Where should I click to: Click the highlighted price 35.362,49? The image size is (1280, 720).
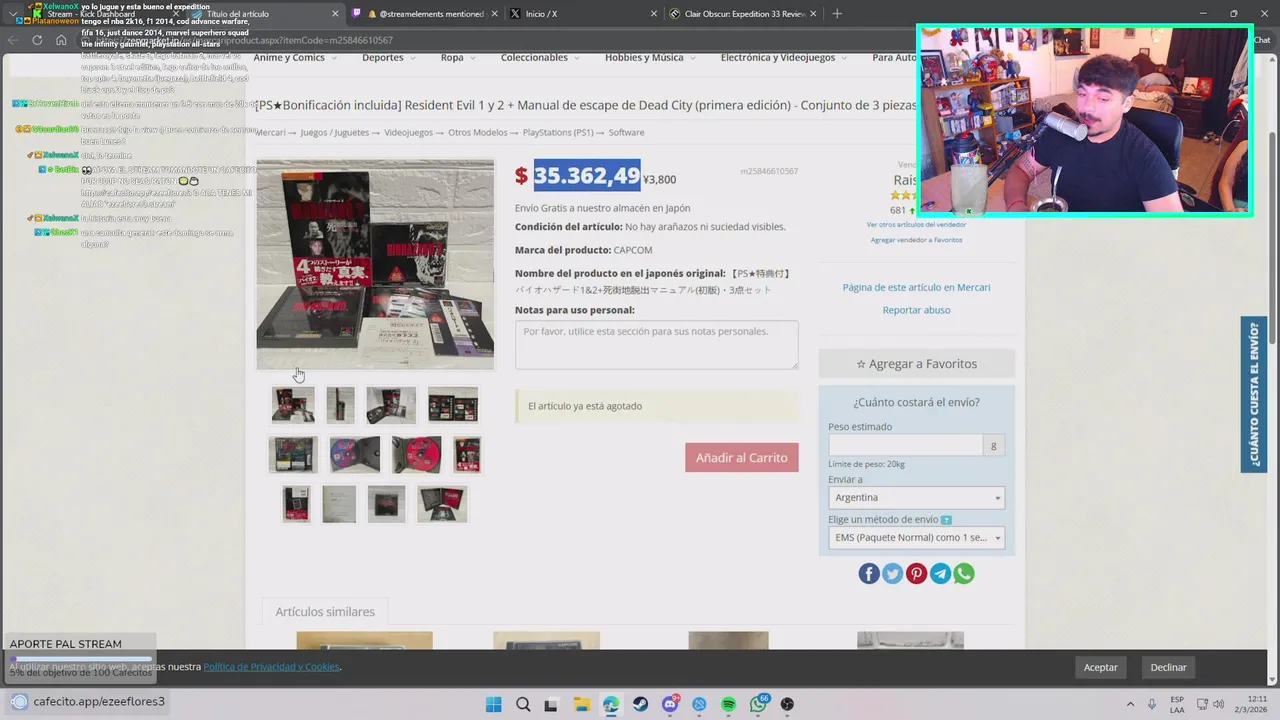point(587,176)
